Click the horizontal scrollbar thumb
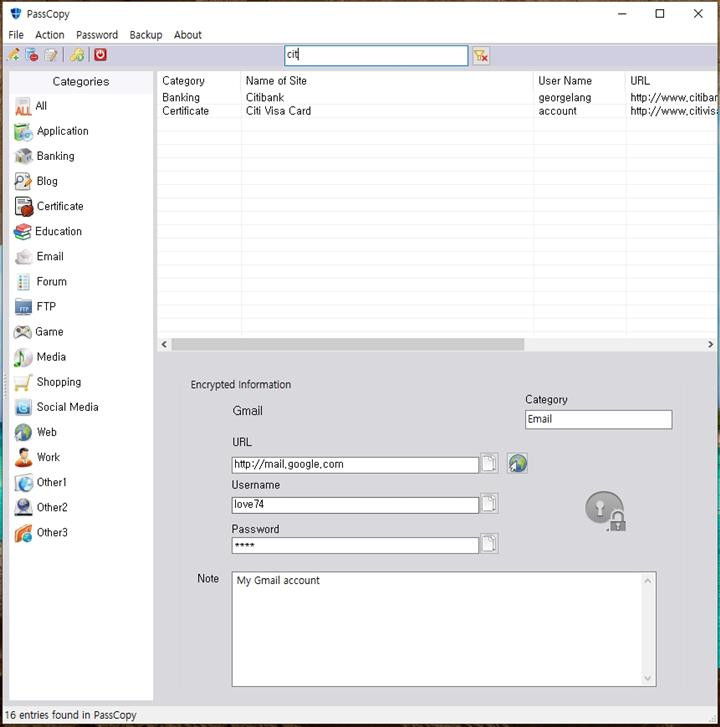The height and width of the screenshot is (727, 720). pos(348,344)
